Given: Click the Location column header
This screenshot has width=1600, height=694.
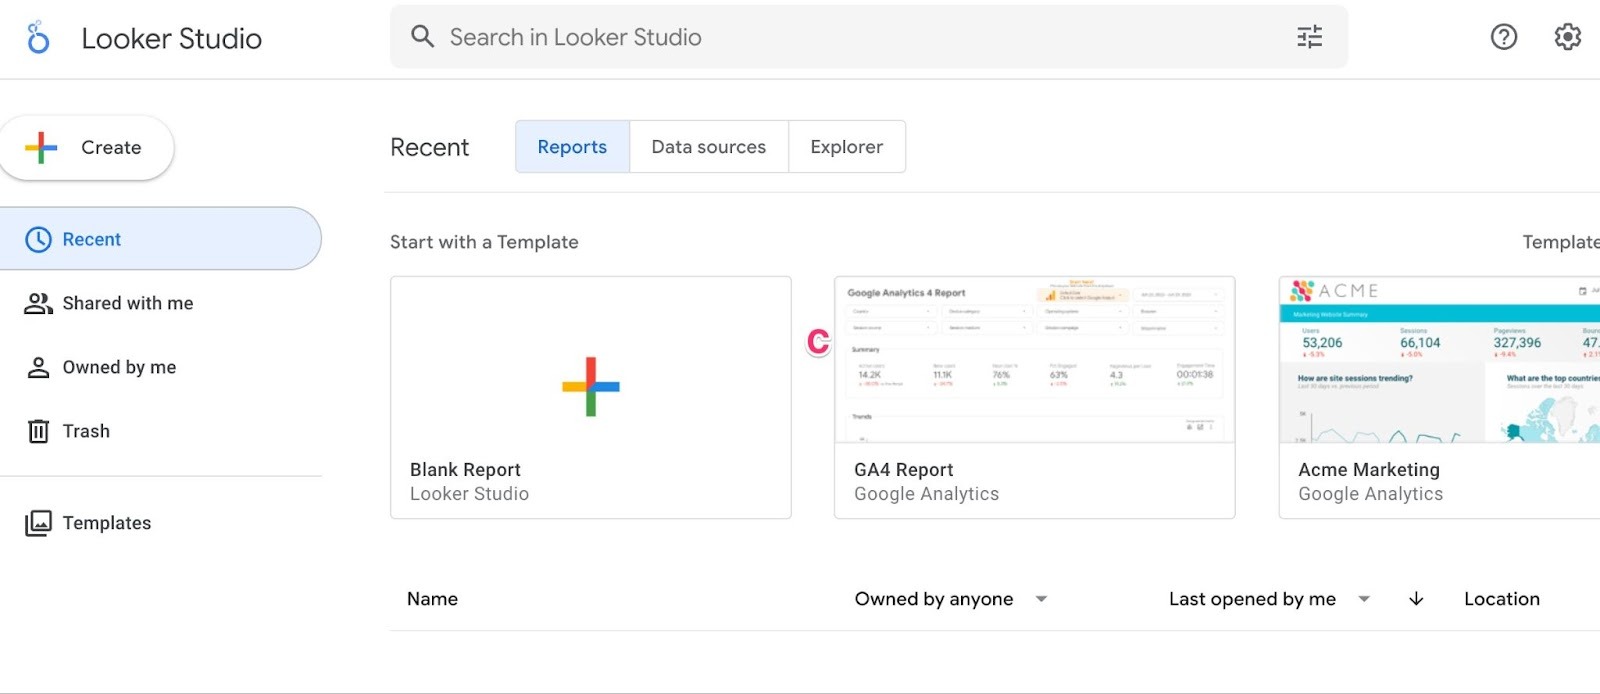Looking at the screenshot, I should click(x=1502, y=599).
